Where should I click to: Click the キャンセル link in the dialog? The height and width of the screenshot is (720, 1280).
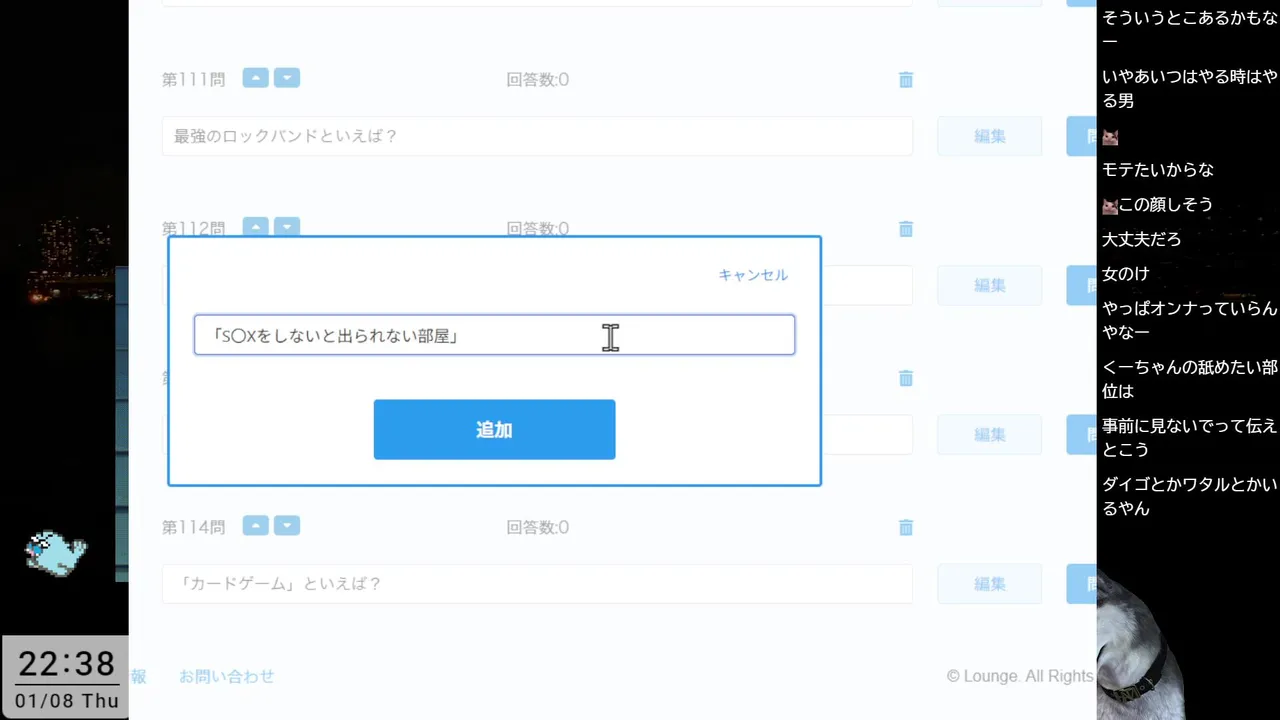tap(753, 275)
